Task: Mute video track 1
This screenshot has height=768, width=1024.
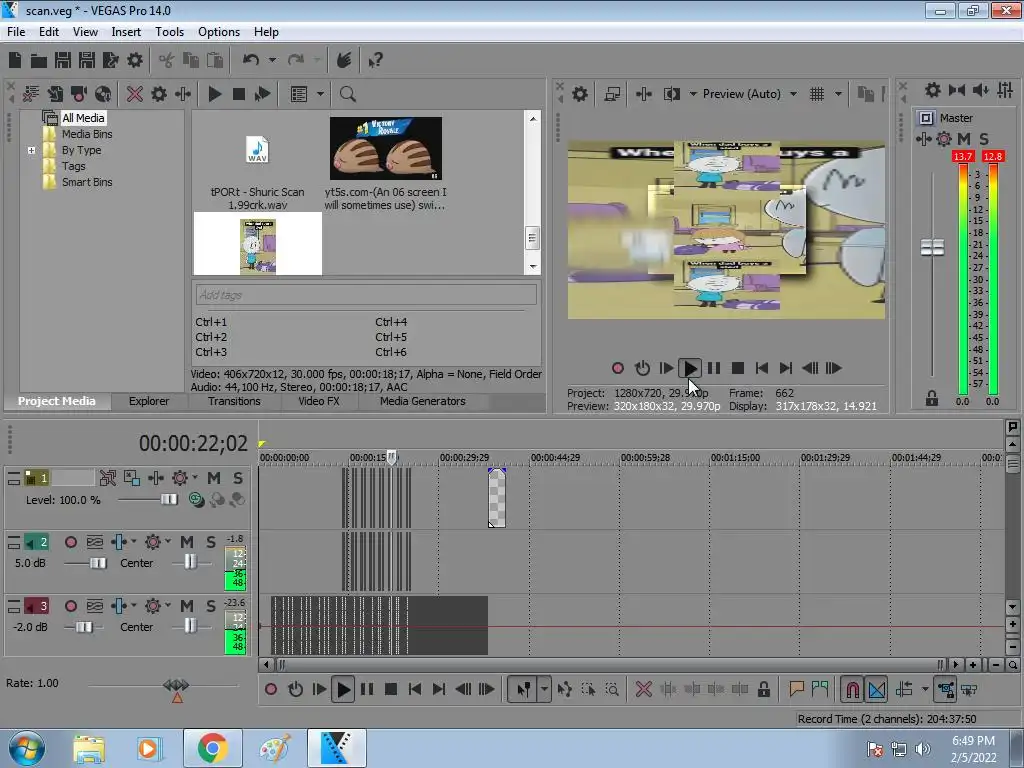Action: click(214, 478)
